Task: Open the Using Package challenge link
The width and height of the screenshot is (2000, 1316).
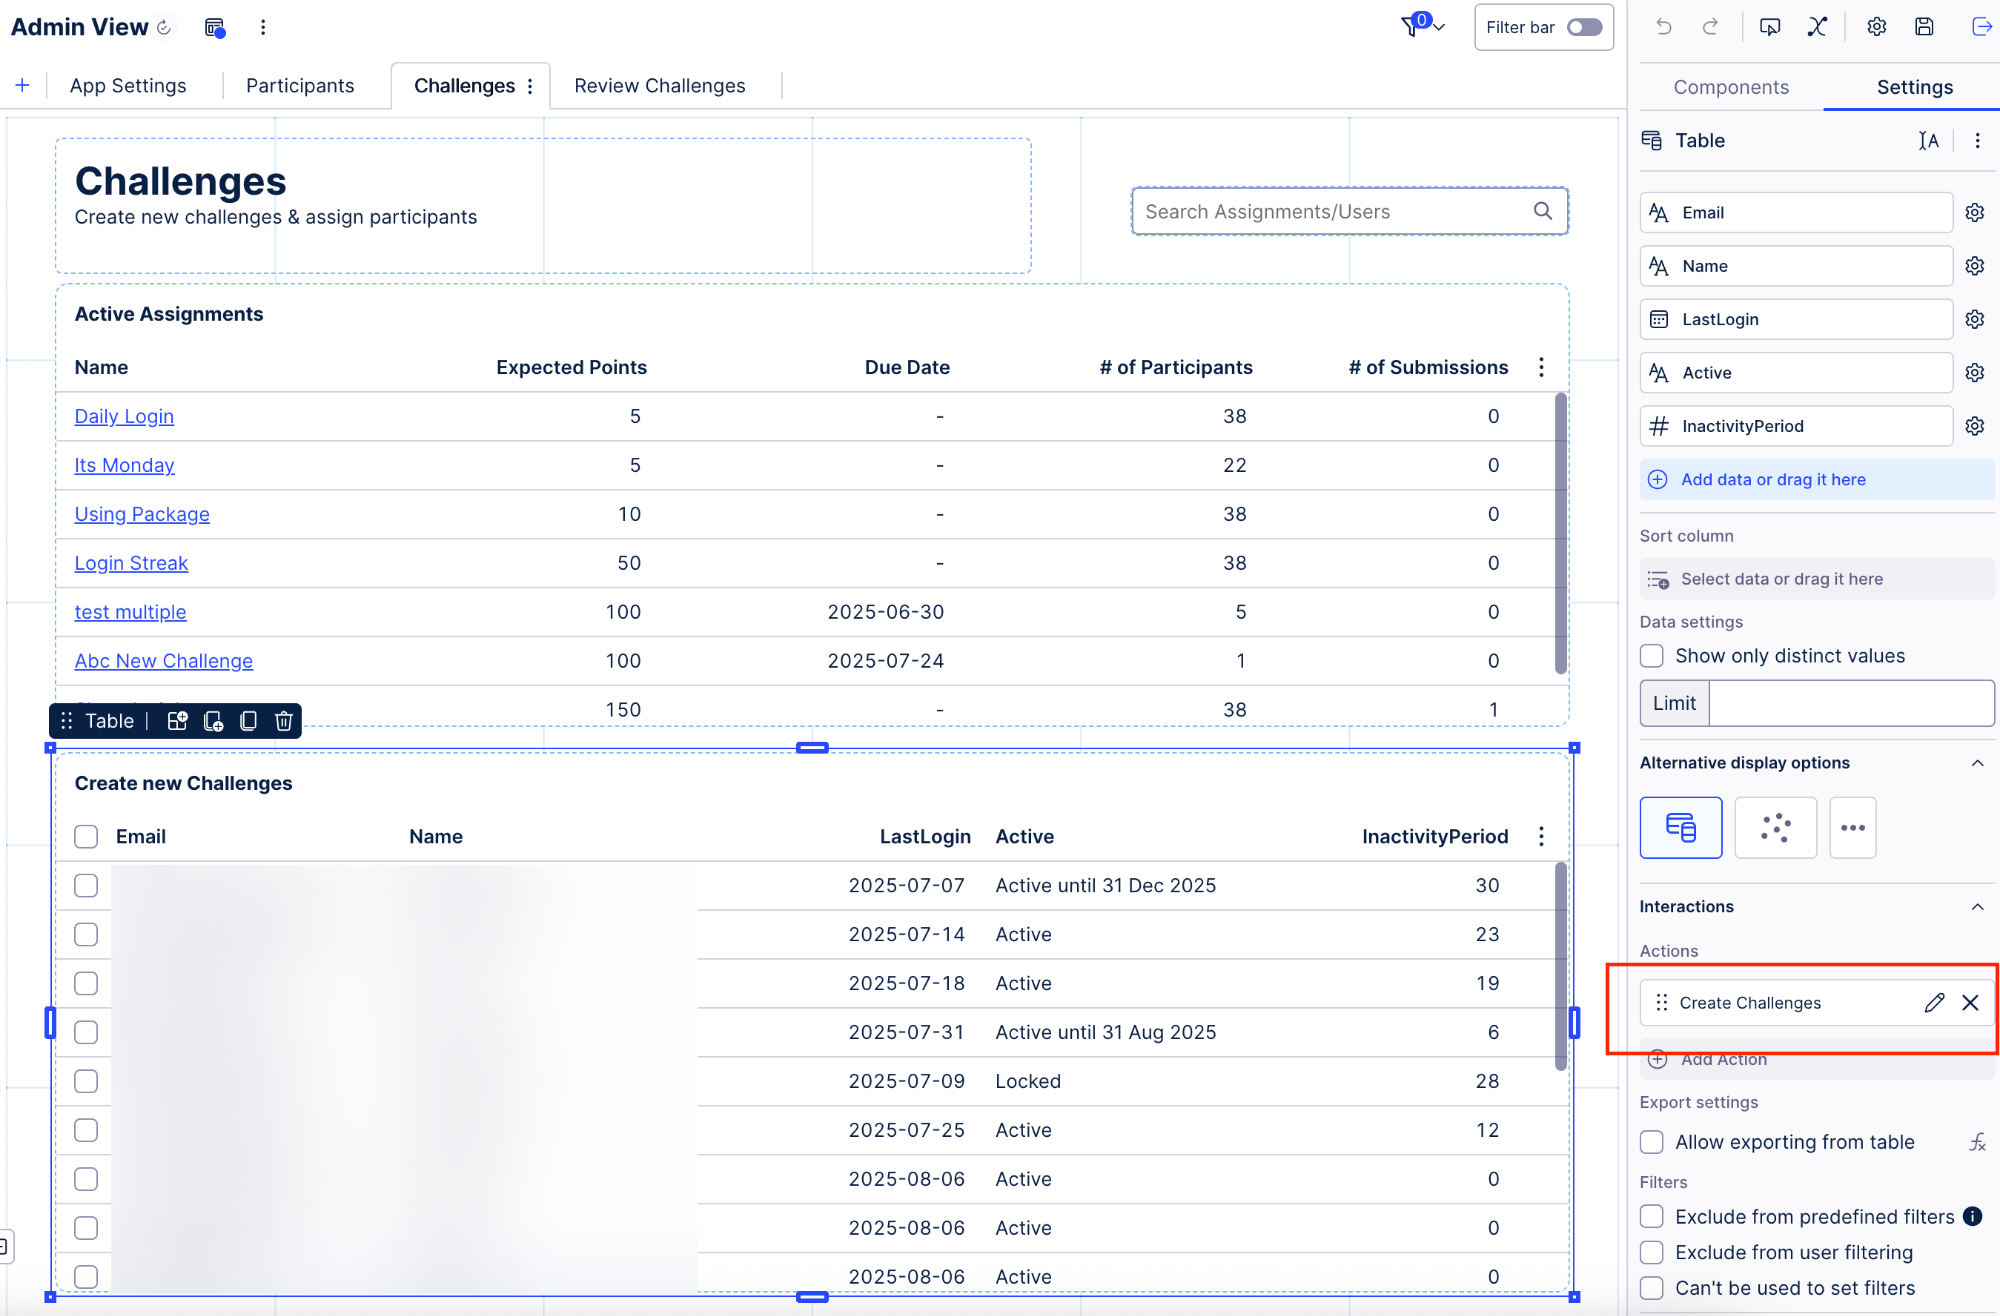Action: click(142, 514)
